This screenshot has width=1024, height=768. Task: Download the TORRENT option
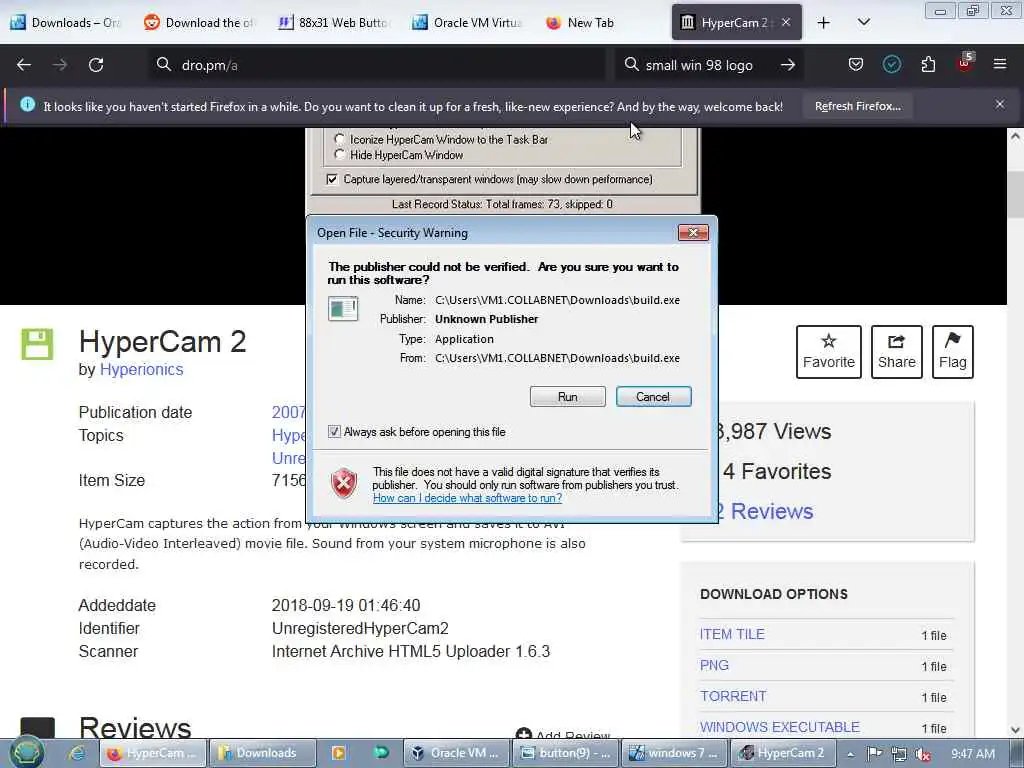pyautogui.click(x=733, y=696)
